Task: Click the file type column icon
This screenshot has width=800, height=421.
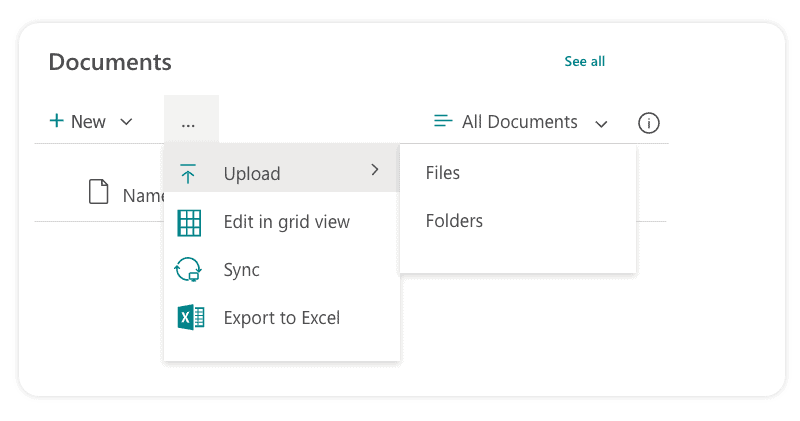Action: pyautogui.click(x=98, y=191)
